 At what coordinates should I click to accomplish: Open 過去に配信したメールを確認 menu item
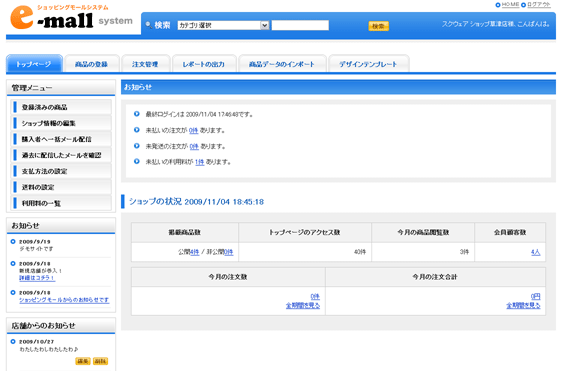tap(61, 155)
